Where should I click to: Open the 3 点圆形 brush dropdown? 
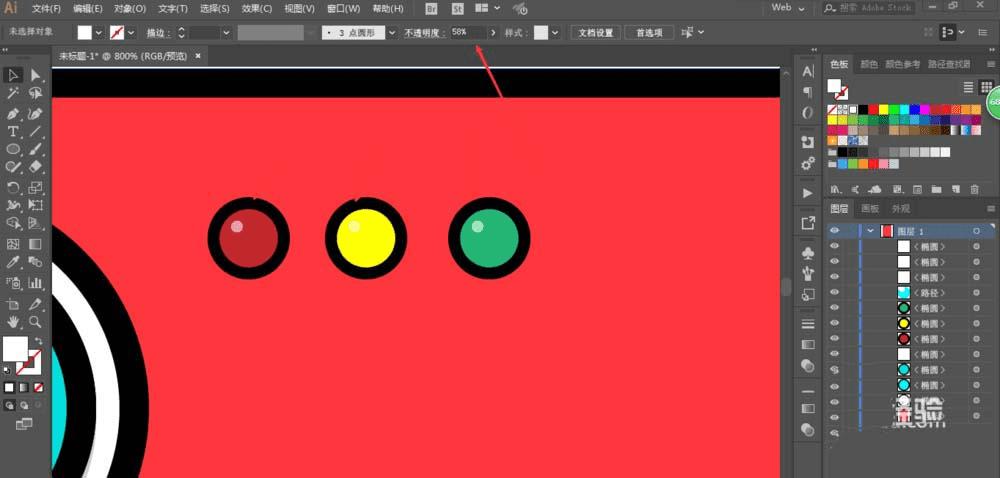click(393, 33)
